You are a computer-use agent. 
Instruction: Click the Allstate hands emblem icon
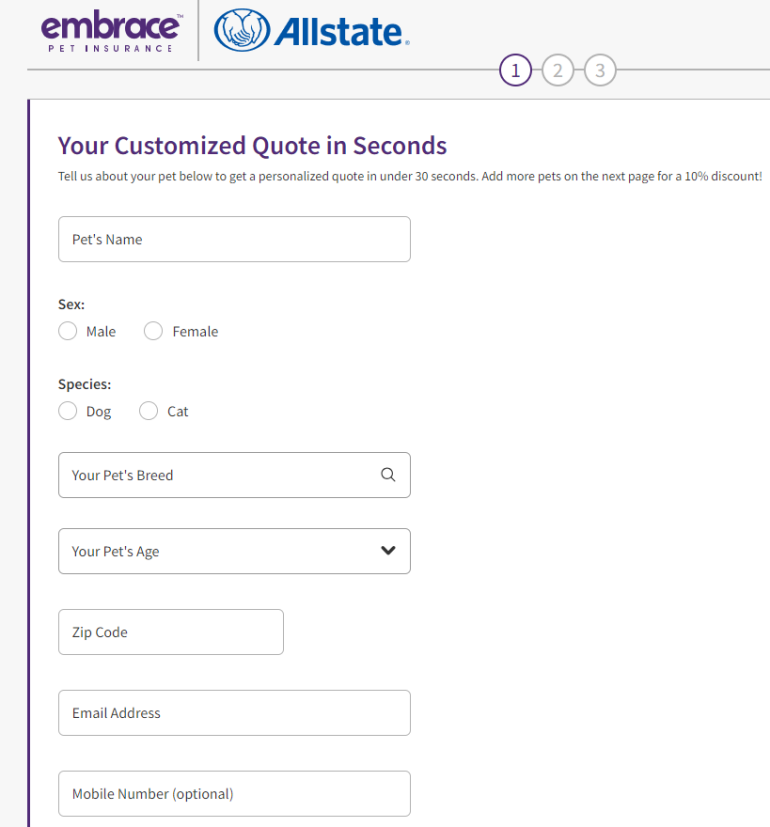coord(241,31)
